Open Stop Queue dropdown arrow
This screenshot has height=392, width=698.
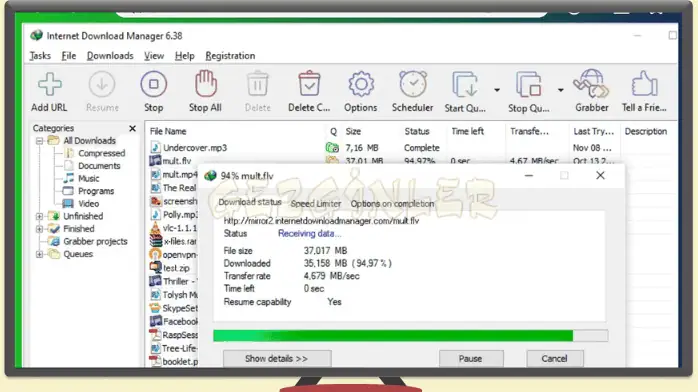[560, 90]
